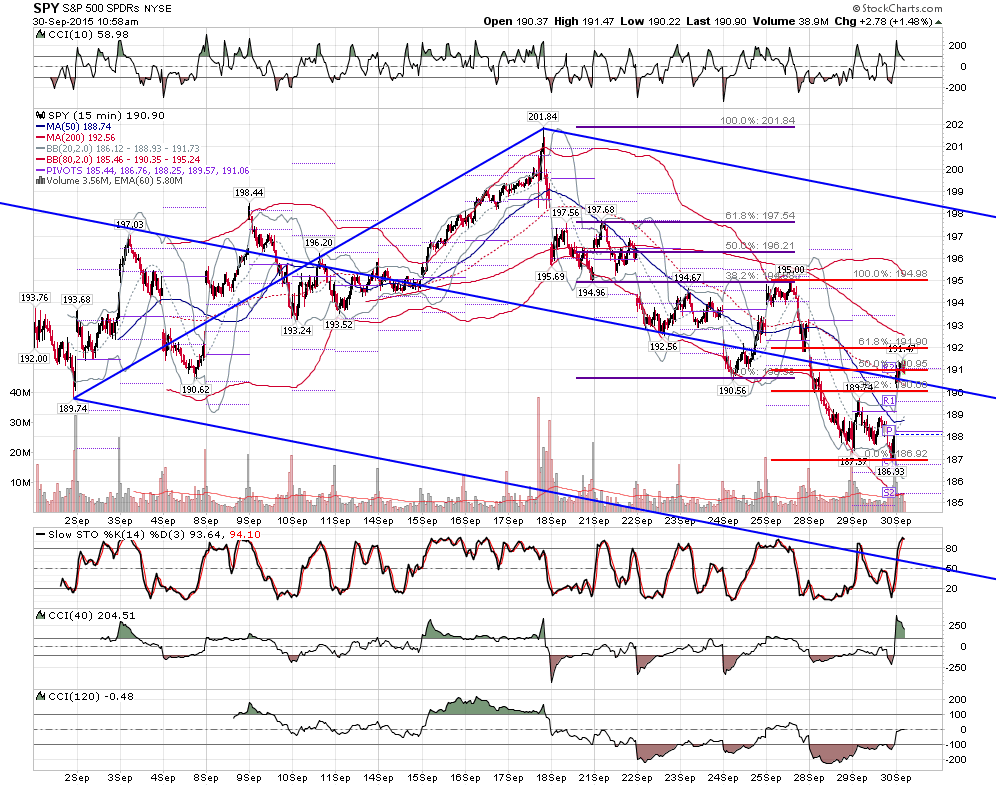Click the Chg +2.78 (+1.48%) value

pos(883,22)
